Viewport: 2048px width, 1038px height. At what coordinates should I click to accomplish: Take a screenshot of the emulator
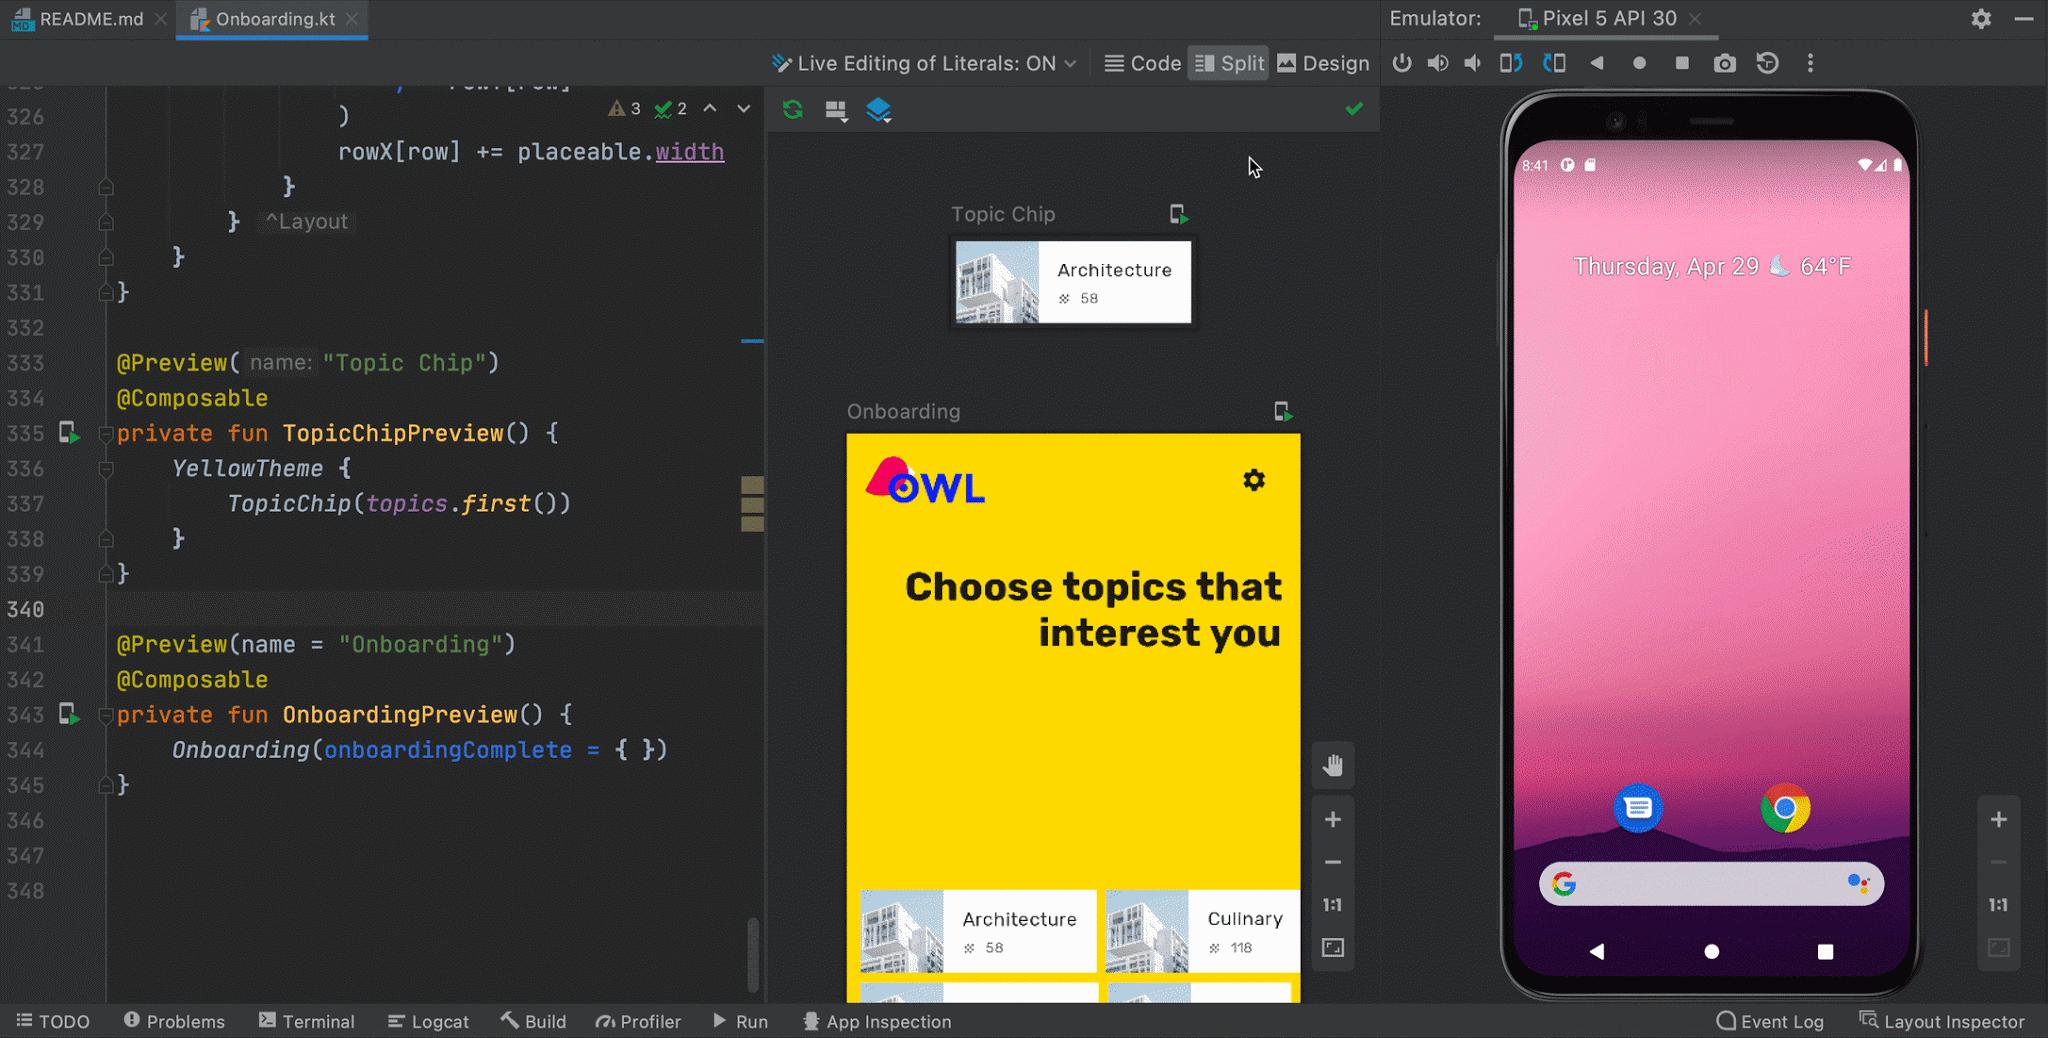(1723, 62)
